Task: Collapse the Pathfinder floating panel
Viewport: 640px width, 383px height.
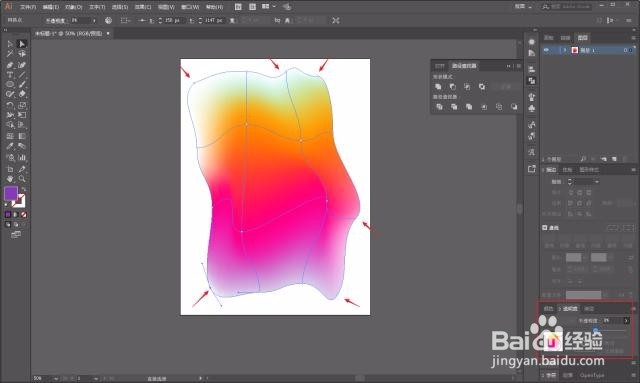Action: pyautogui.click(x=509, y=66)
